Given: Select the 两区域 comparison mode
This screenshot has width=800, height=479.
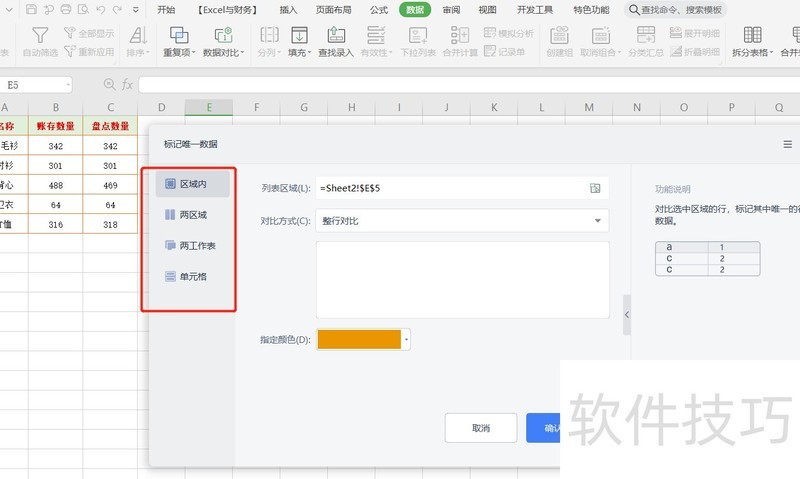Looking at the screenshot, I should click(192, 214).
